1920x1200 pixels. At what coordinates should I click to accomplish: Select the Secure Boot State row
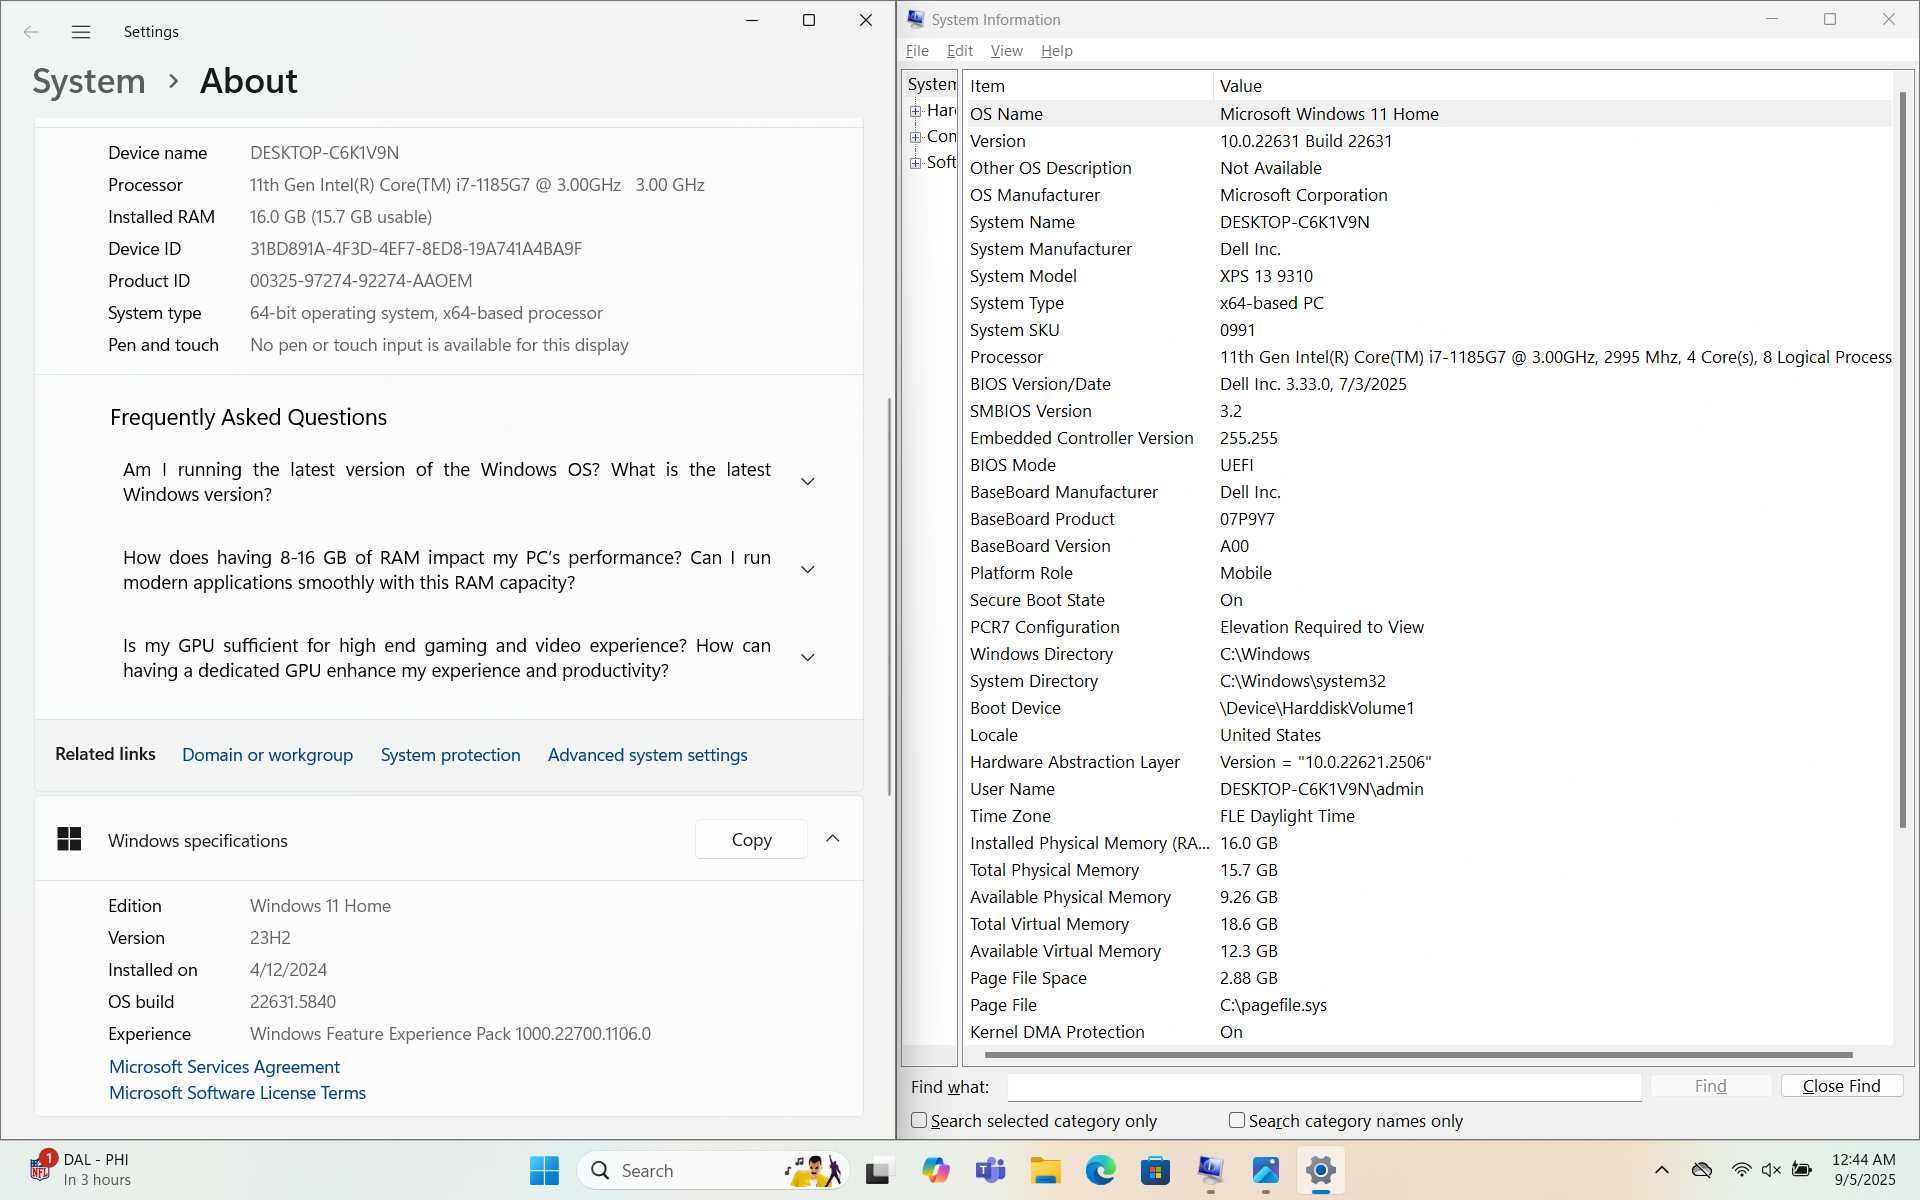point(1428,600)
